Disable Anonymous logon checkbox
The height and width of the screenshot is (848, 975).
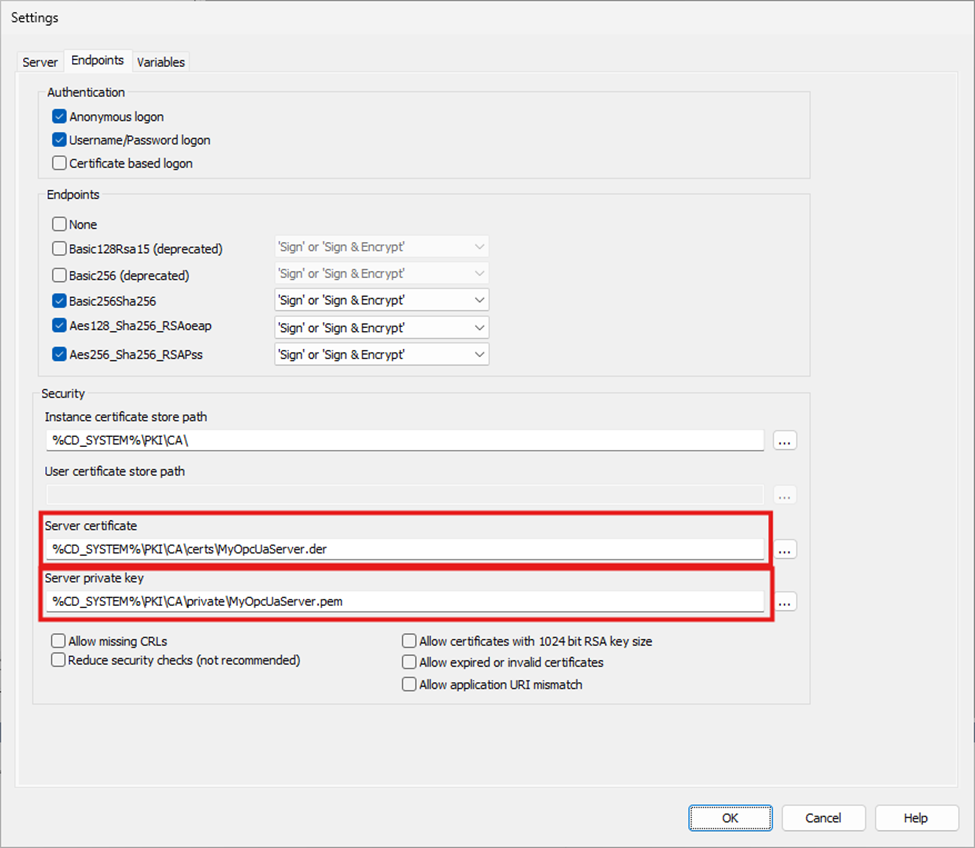pyautogui.click(x=60, y=117)
